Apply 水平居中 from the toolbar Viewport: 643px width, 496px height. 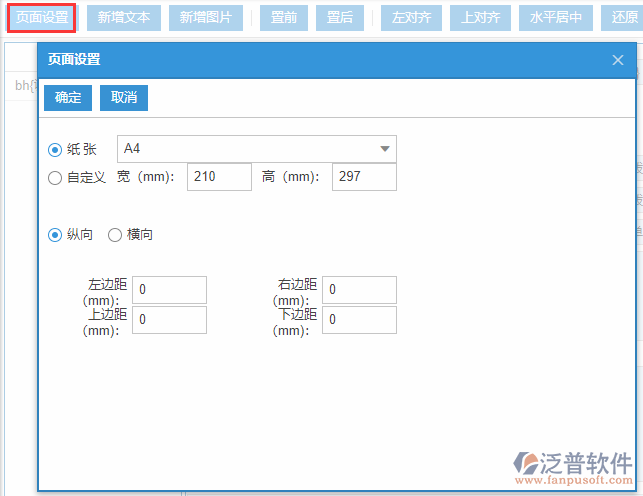556,17
